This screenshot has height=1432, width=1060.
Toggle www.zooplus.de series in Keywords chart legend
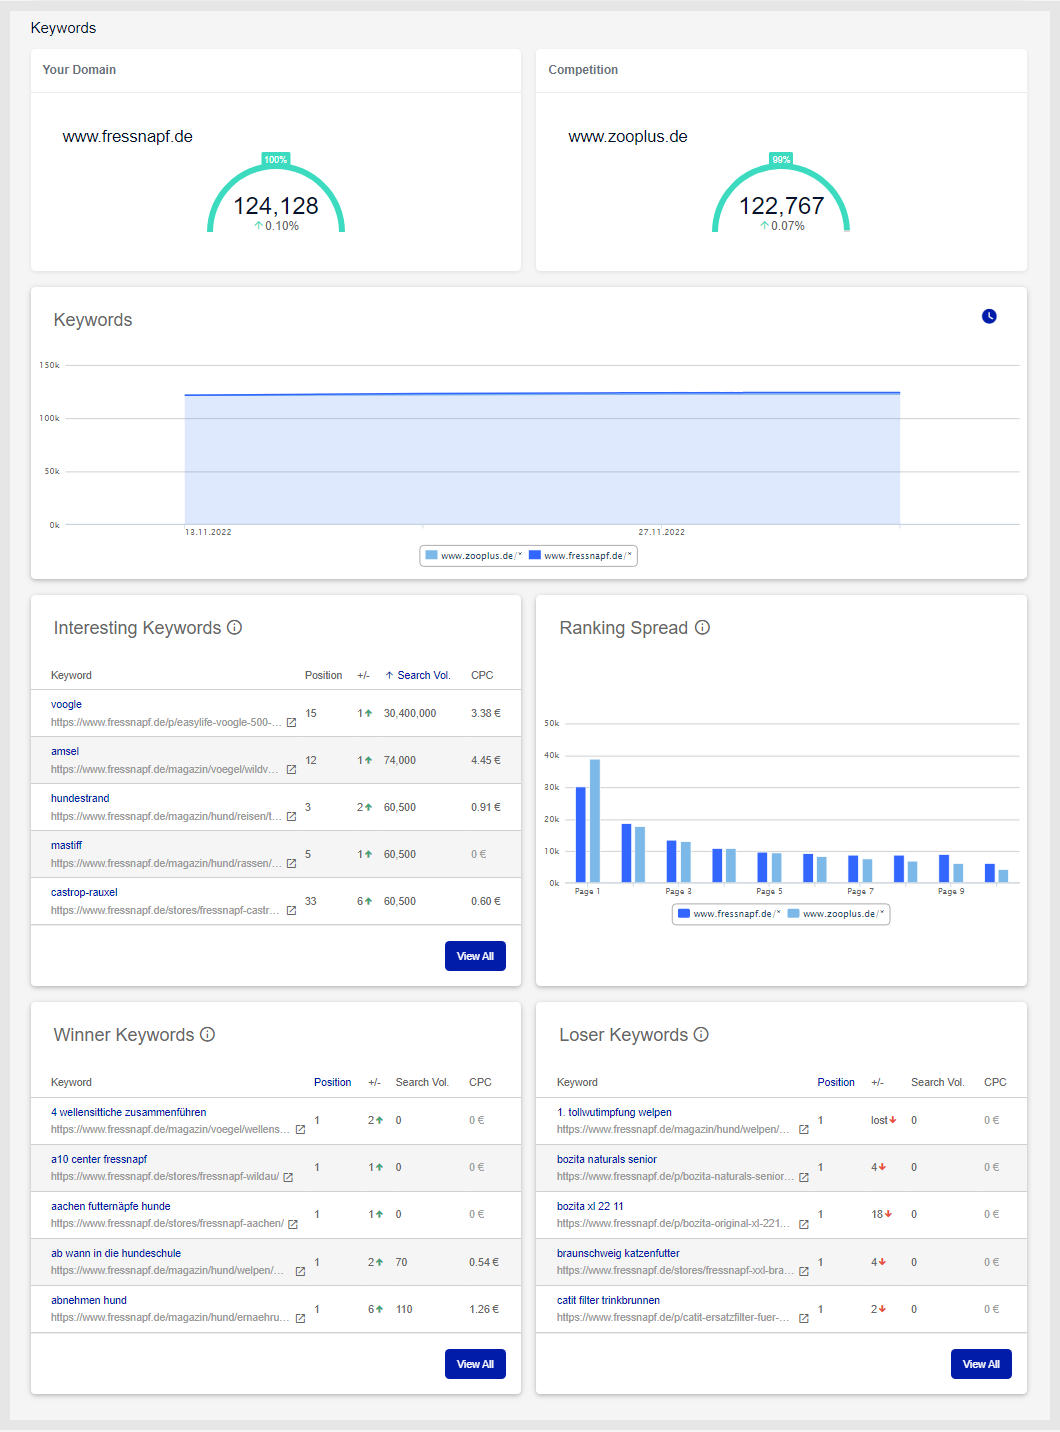(x=474, y=555)
